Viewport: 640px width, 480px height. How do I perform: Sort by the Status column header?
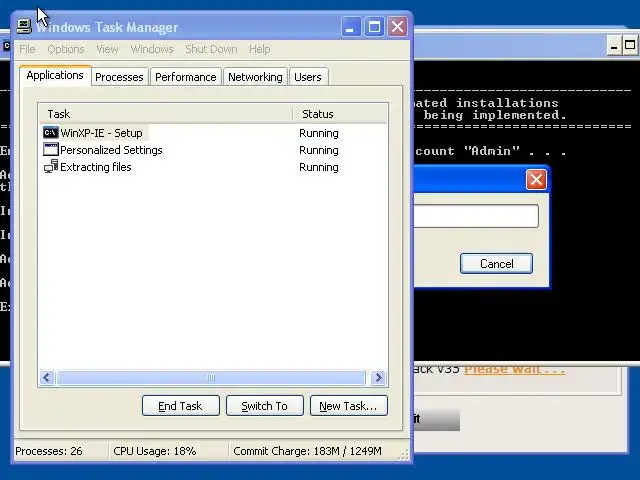click(x=340, y=114)
